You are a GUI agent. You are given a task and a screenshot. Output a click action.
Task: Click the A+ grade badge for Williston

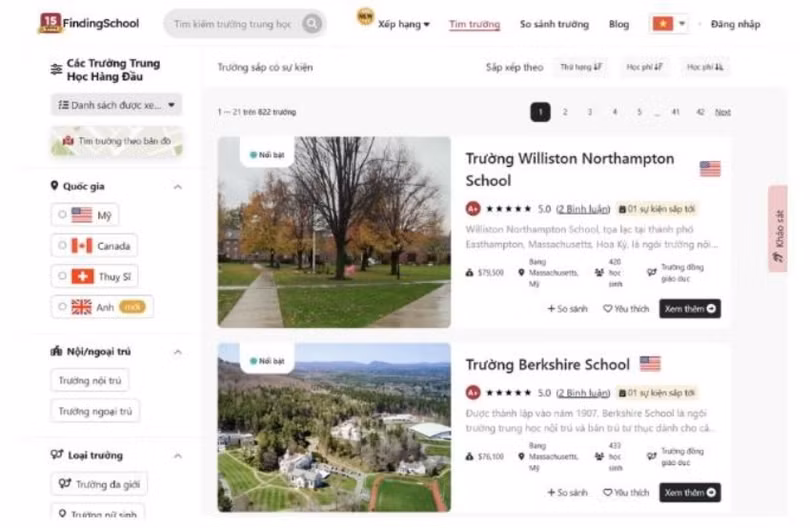coord(473,209)
